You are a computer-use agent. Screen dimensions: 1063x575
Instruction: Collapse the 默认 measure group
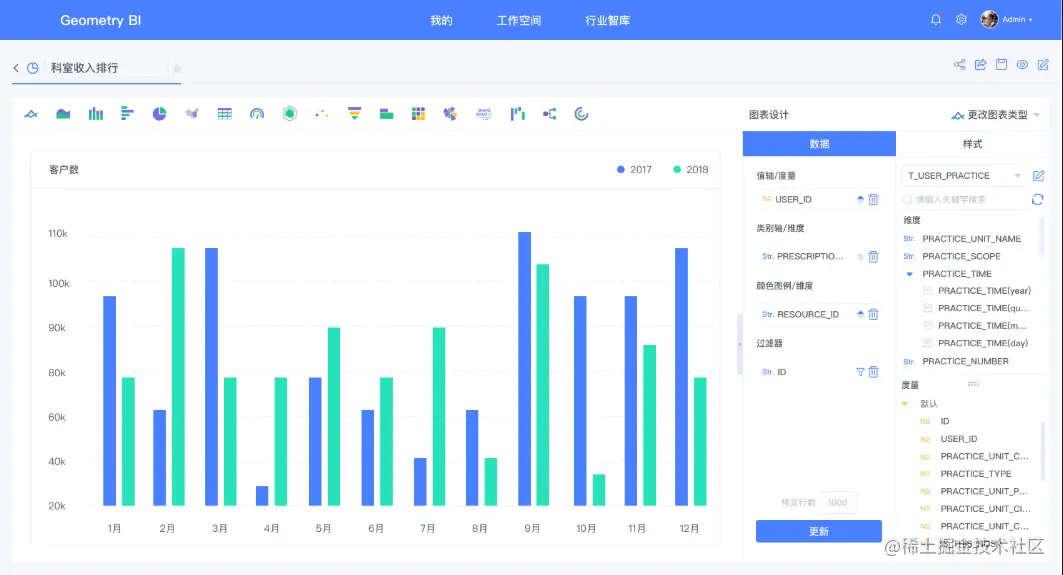(x=904, y=403)
